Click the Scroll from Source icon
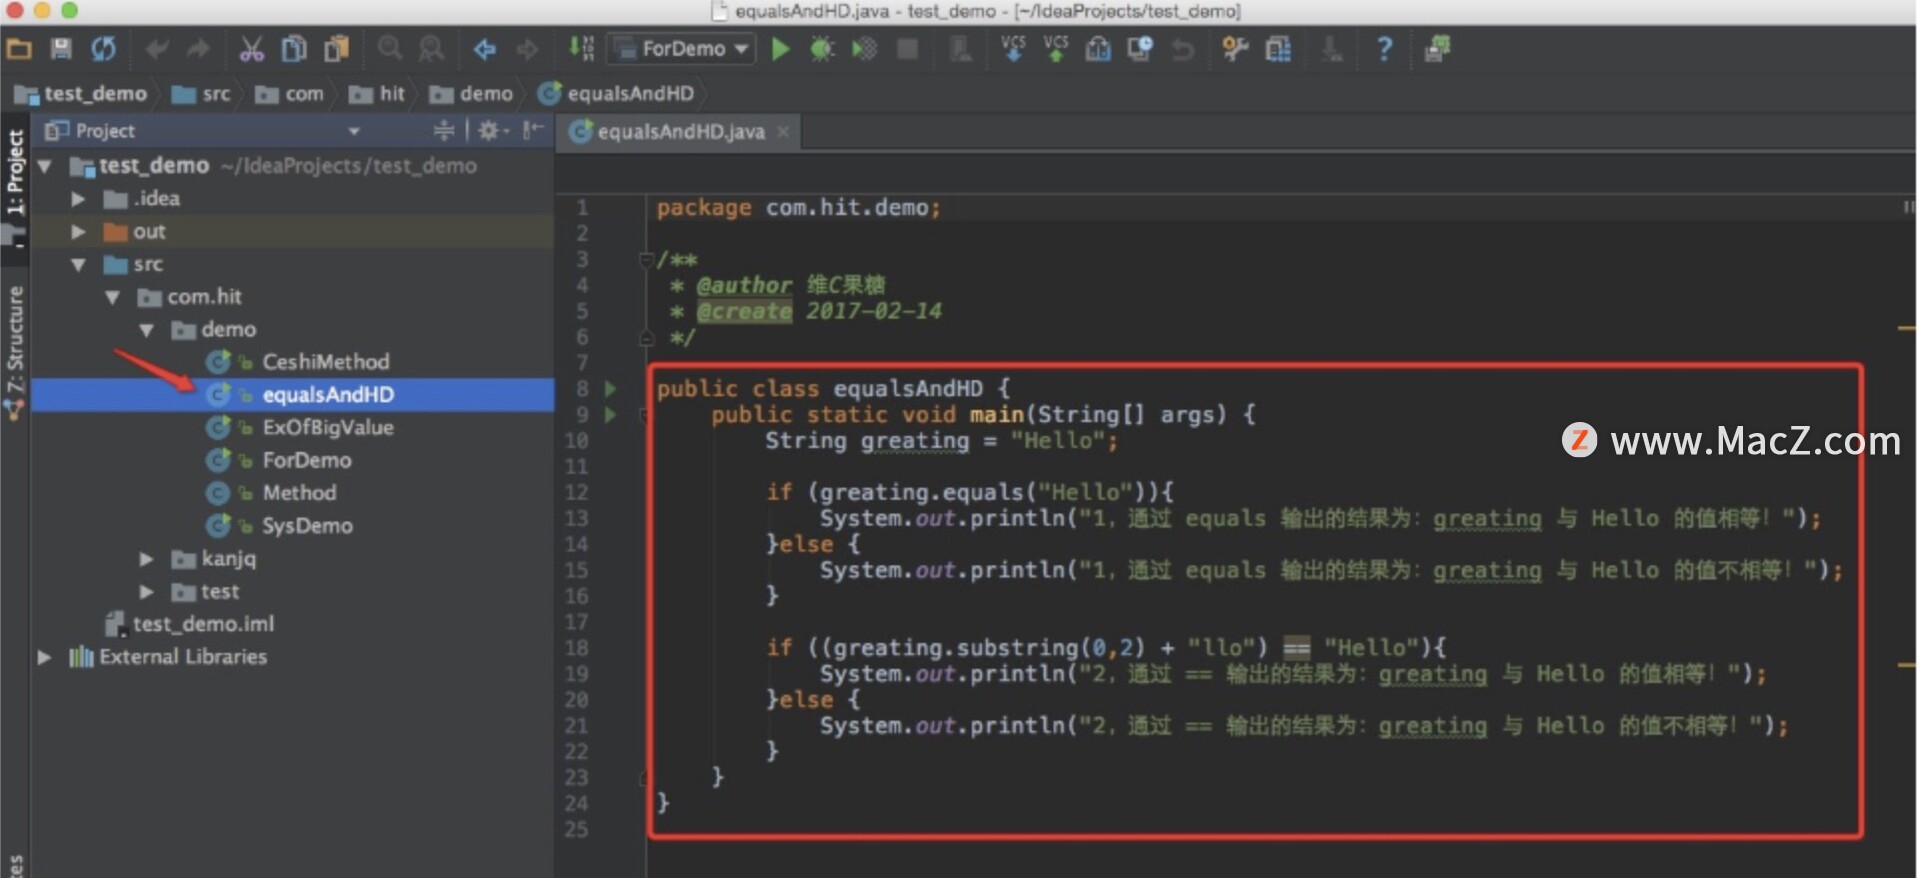 [x=443, y=131]
